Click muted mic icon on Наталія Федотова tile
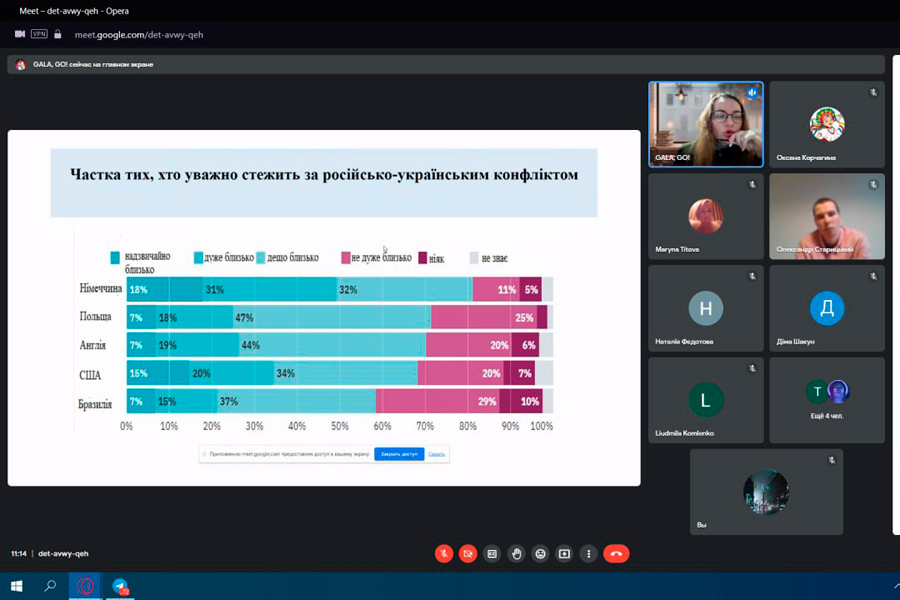Image resolution: width=900 pixels, height=600 pixels. pyautogui.click(x=752, y=276)
